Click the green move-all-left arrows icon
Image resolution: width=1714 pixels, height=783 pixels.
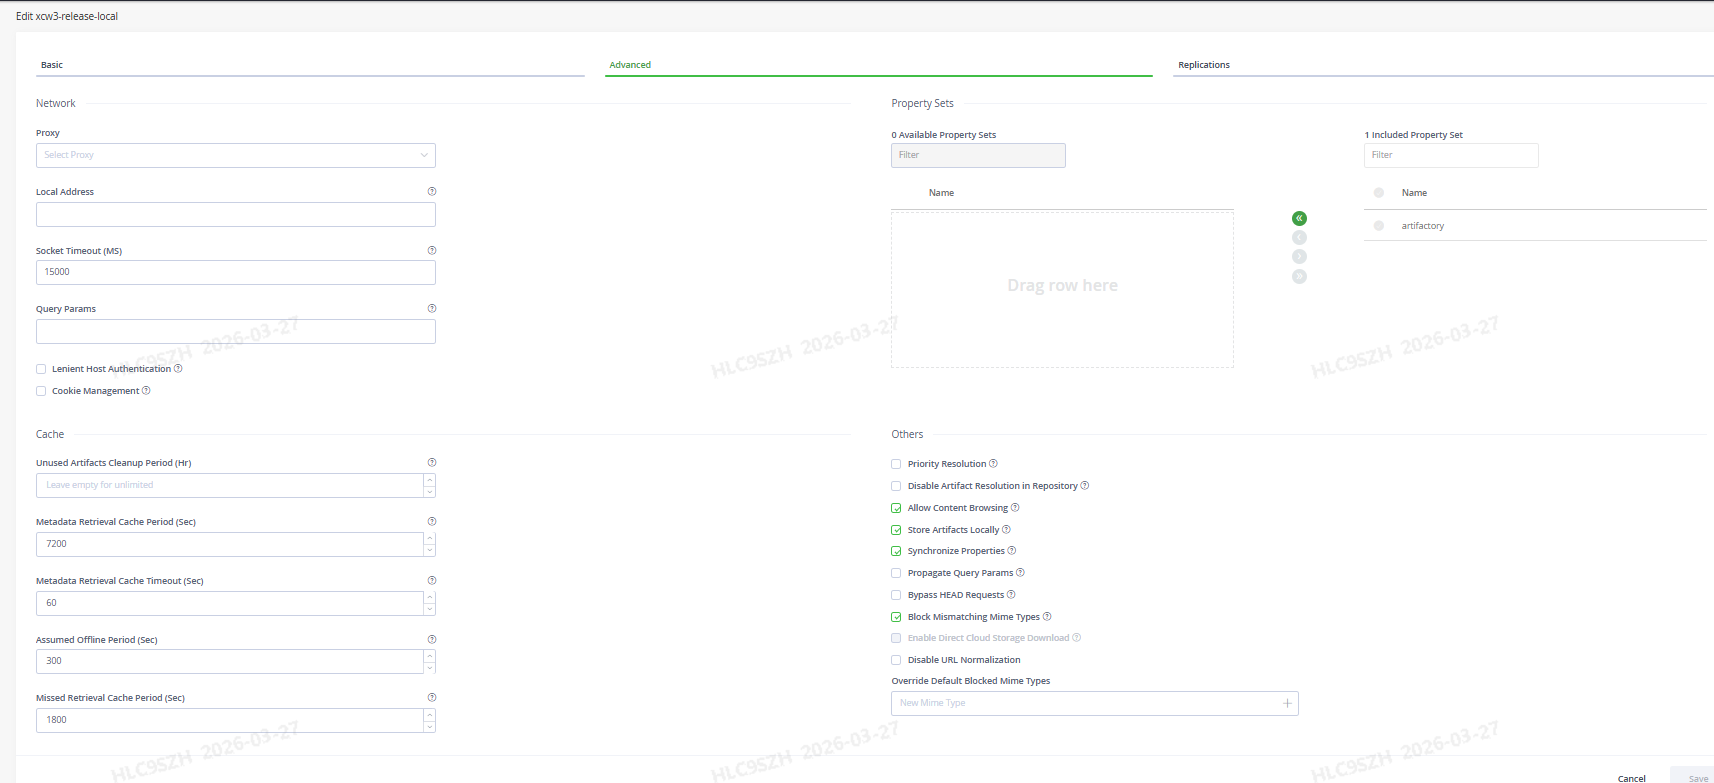[1299, 218]
